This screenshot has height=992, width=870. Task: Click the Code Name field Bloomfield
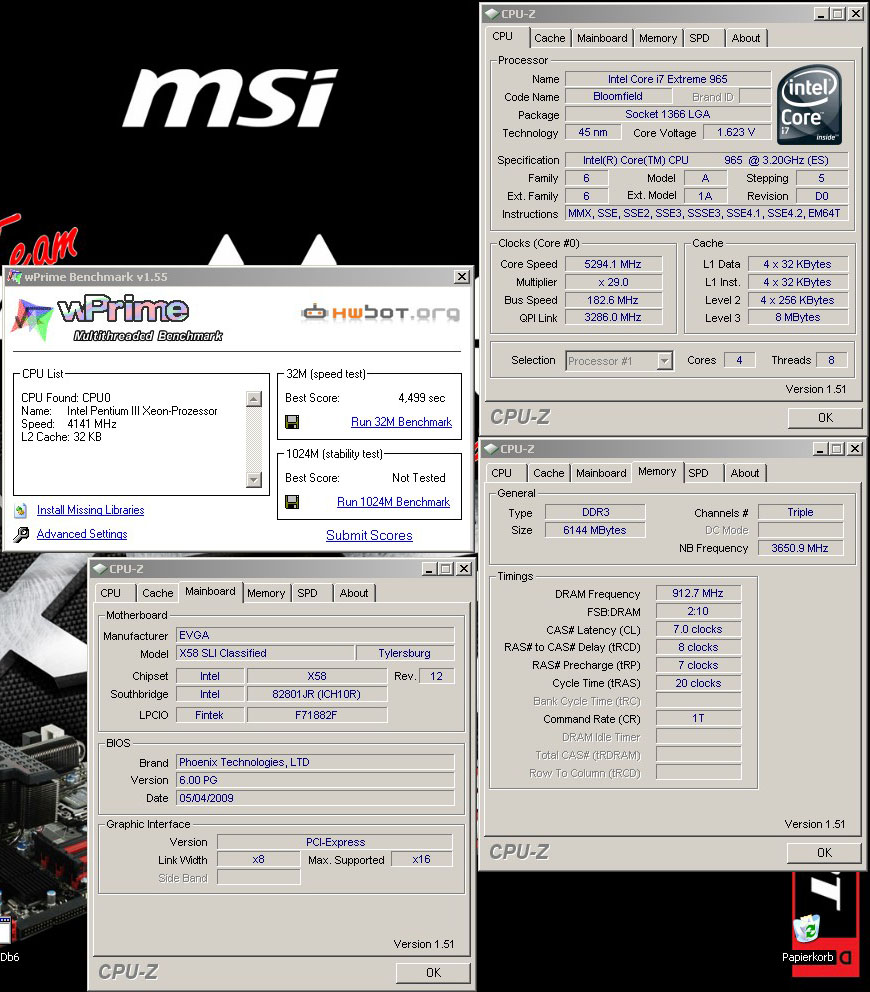pyautogui.click(x=618, y=96)
